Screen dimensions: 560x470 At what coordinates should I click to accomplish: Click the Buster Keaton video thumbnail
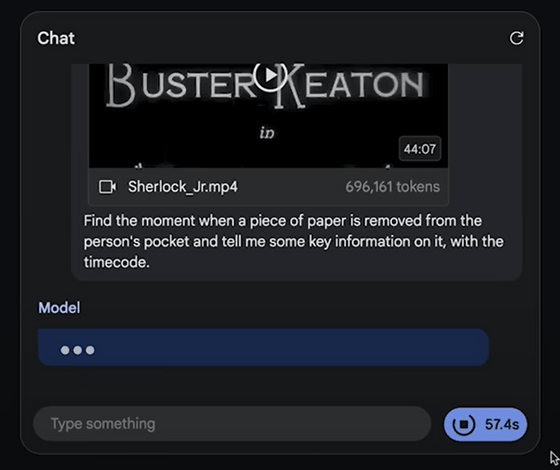(x=268, y=116)
